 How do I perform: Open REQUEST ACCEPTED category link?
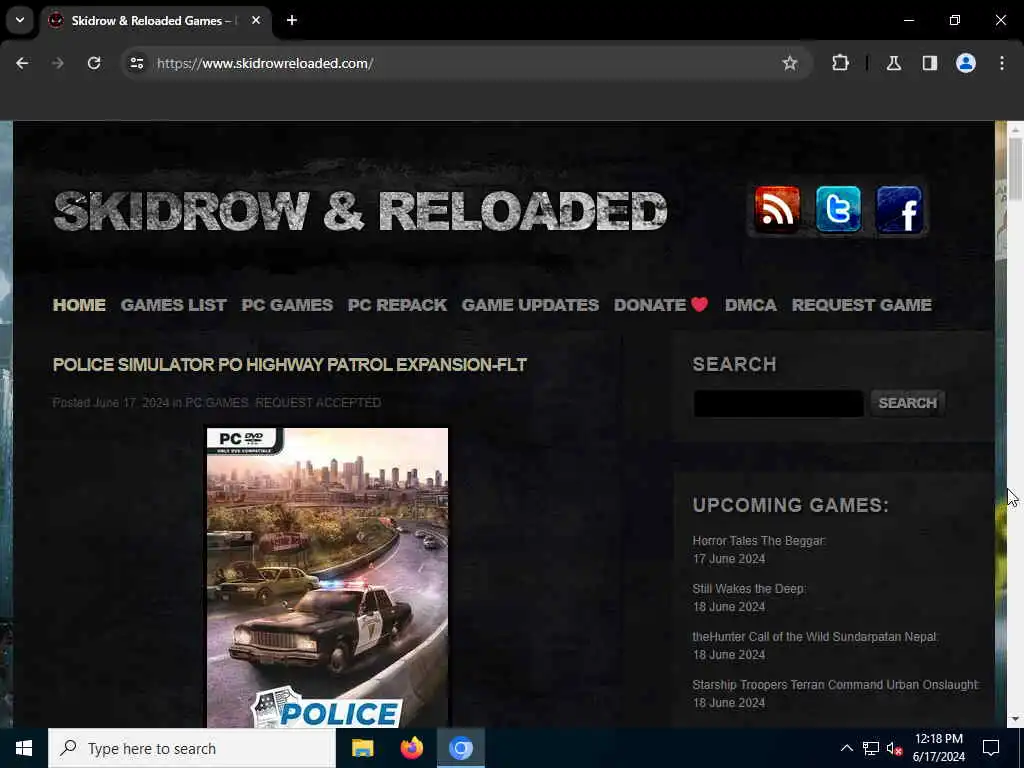318,402
